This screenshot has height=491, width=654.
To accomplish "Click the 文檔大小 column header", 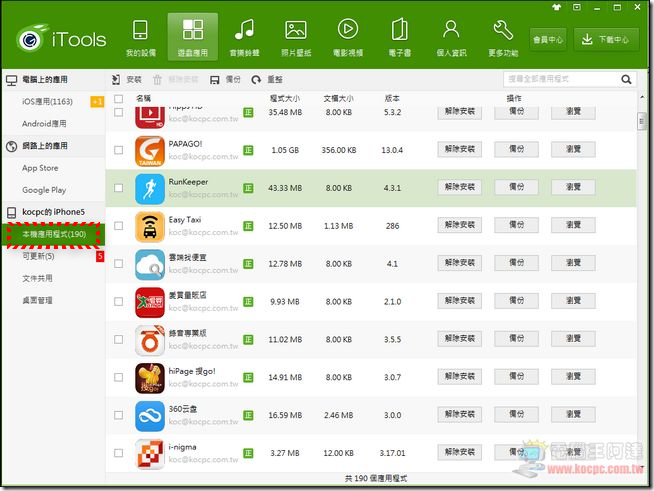I will click(338, 99).
